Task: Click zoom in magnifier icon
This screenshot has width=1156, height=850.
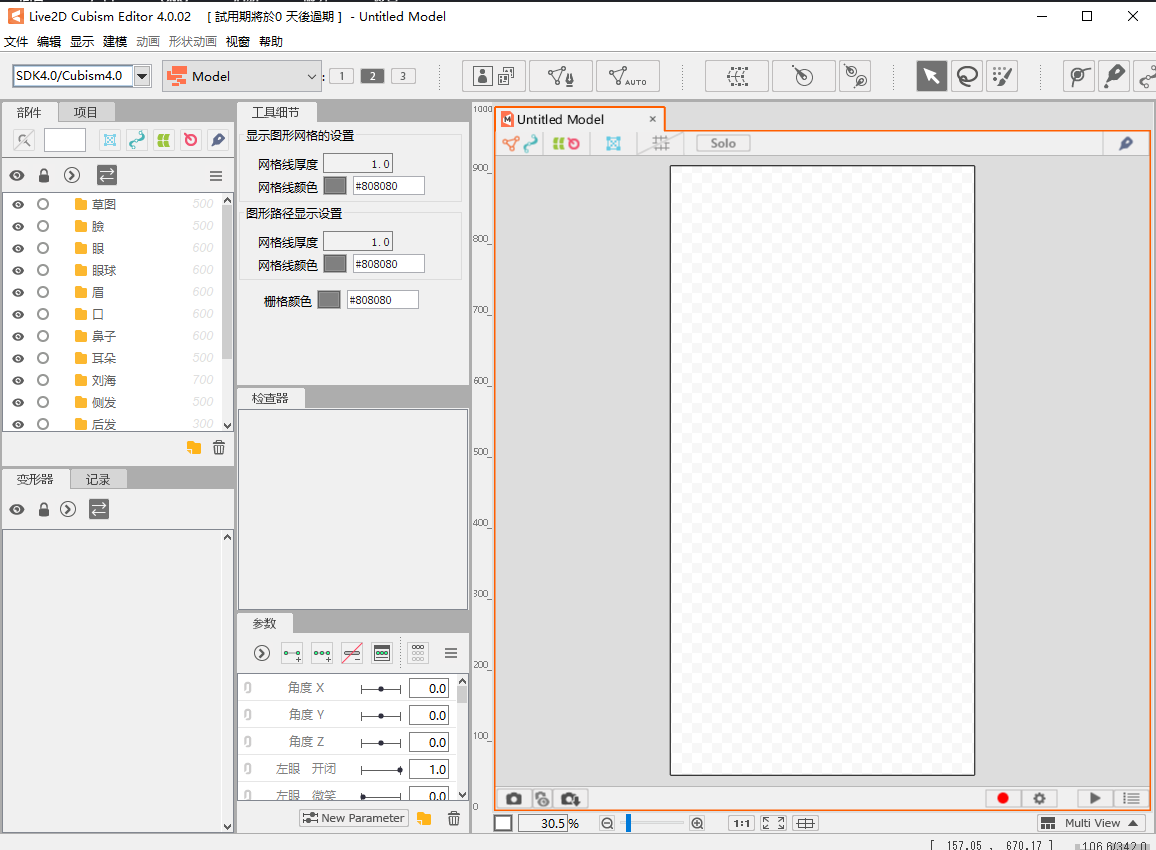Action: tap(697, 823)
